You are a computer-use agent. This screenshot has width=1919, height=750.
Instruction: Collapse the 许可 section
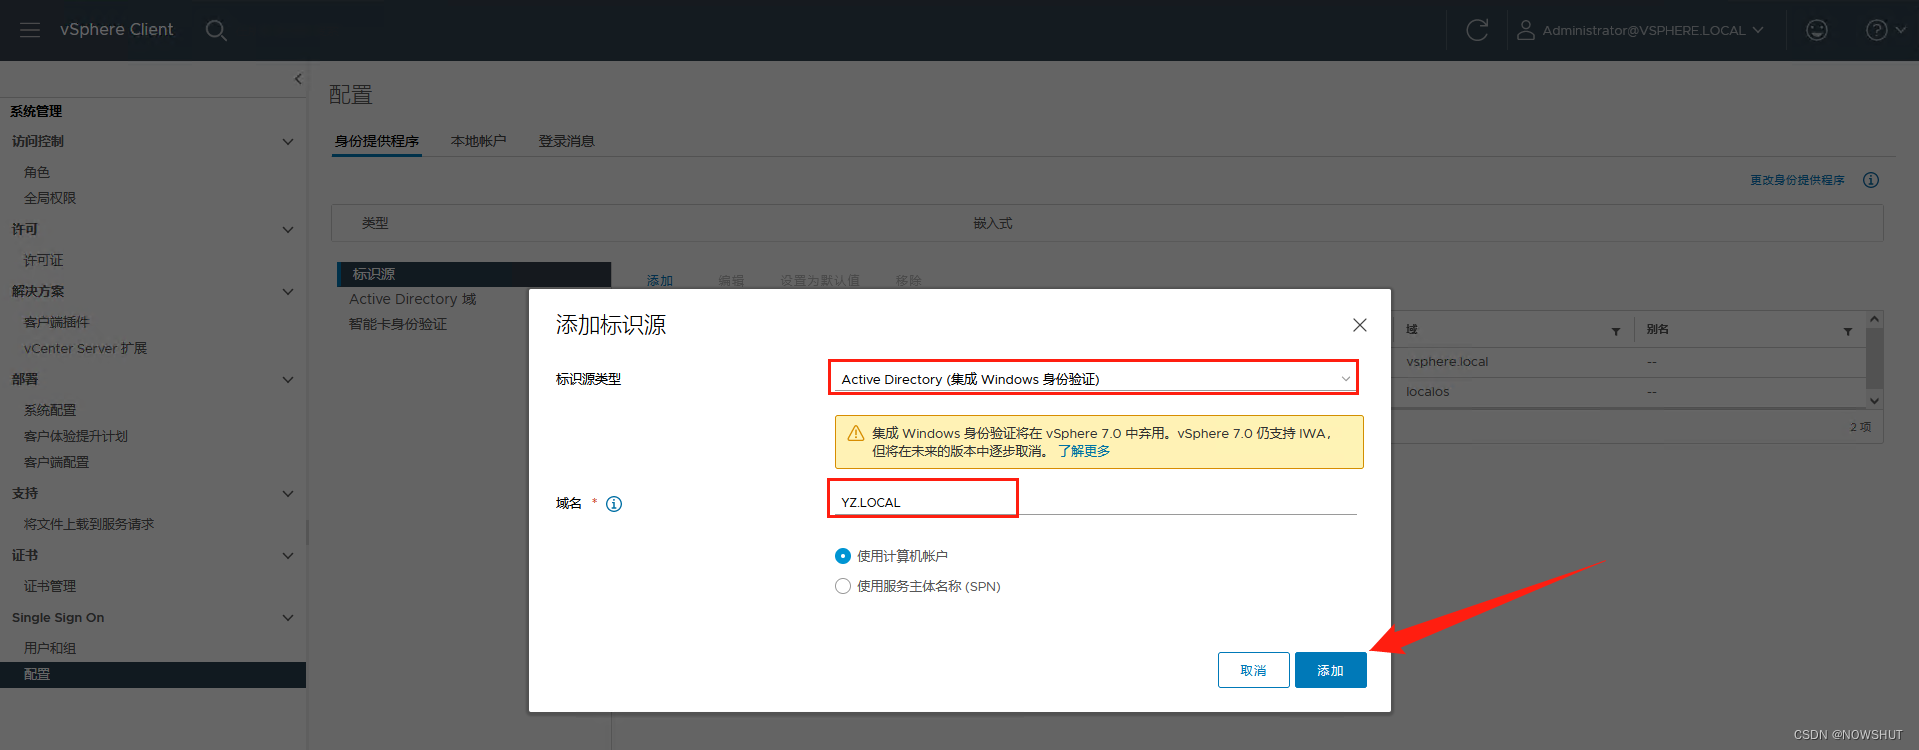click(x=288, y=229)
